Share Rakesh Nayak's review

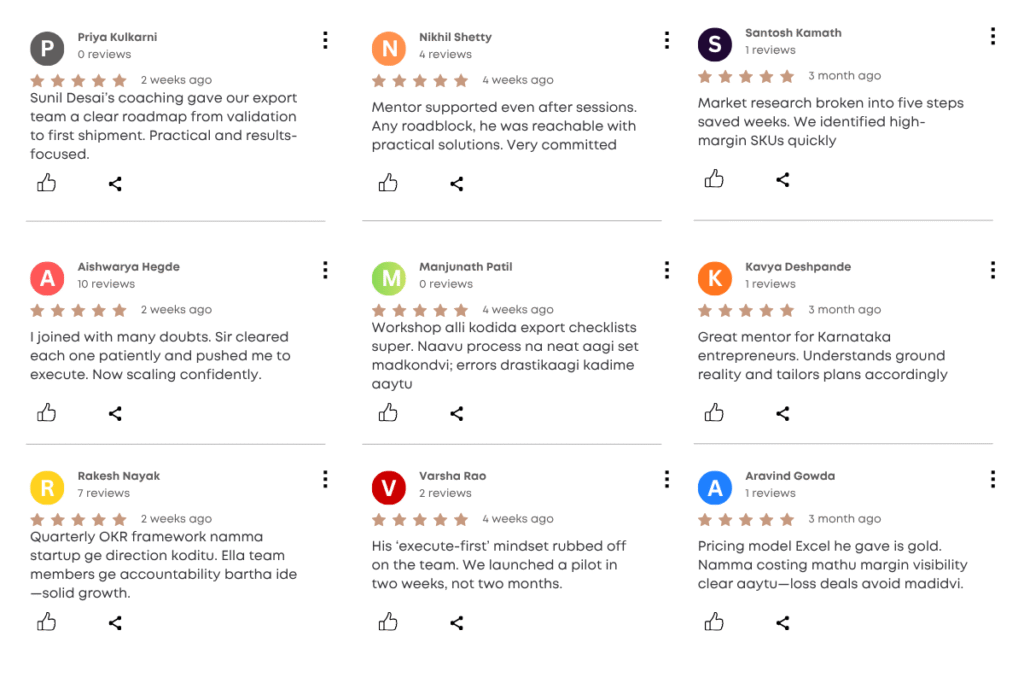[115, 623]
